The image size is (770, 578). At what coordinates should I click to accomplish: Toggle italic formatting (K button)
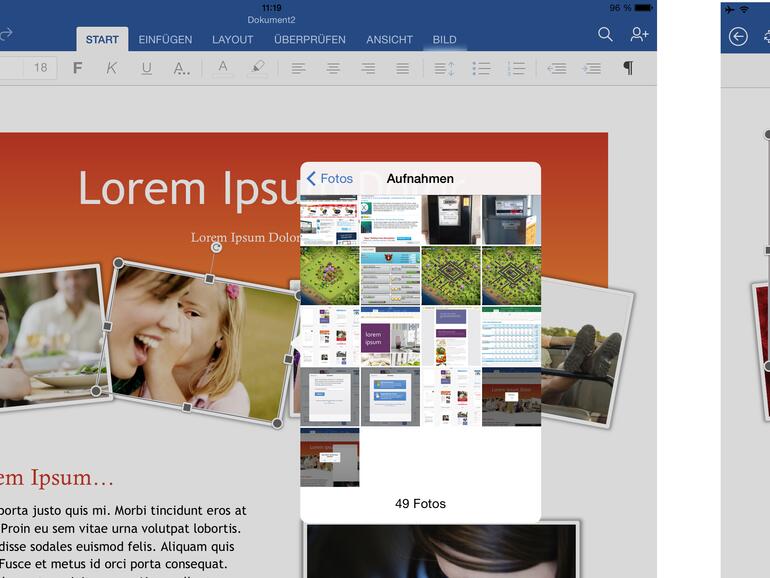point(112,68)
